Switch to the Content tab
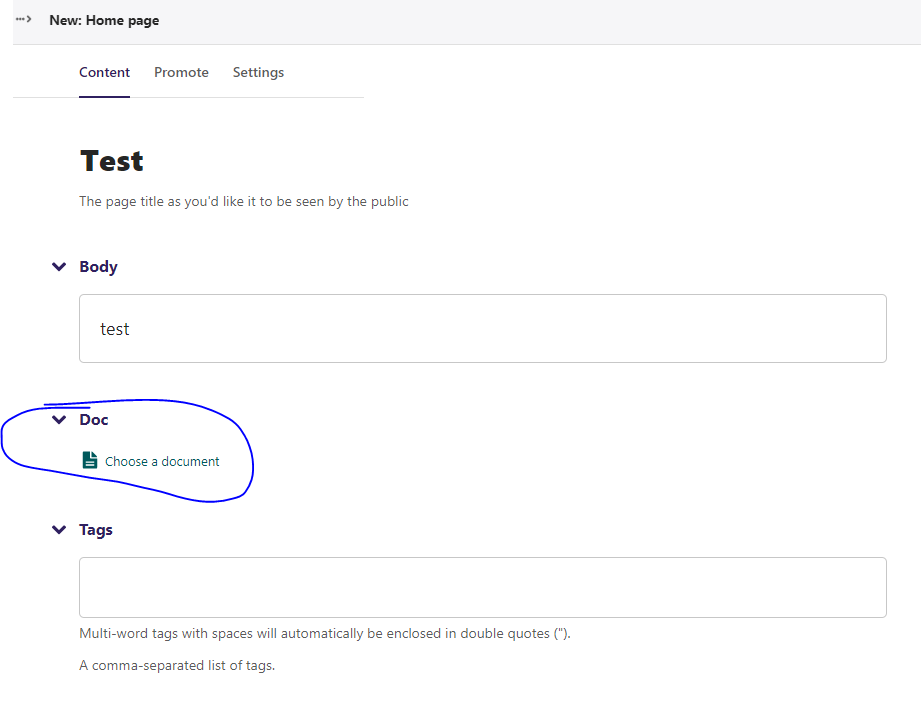 point(105,72)
